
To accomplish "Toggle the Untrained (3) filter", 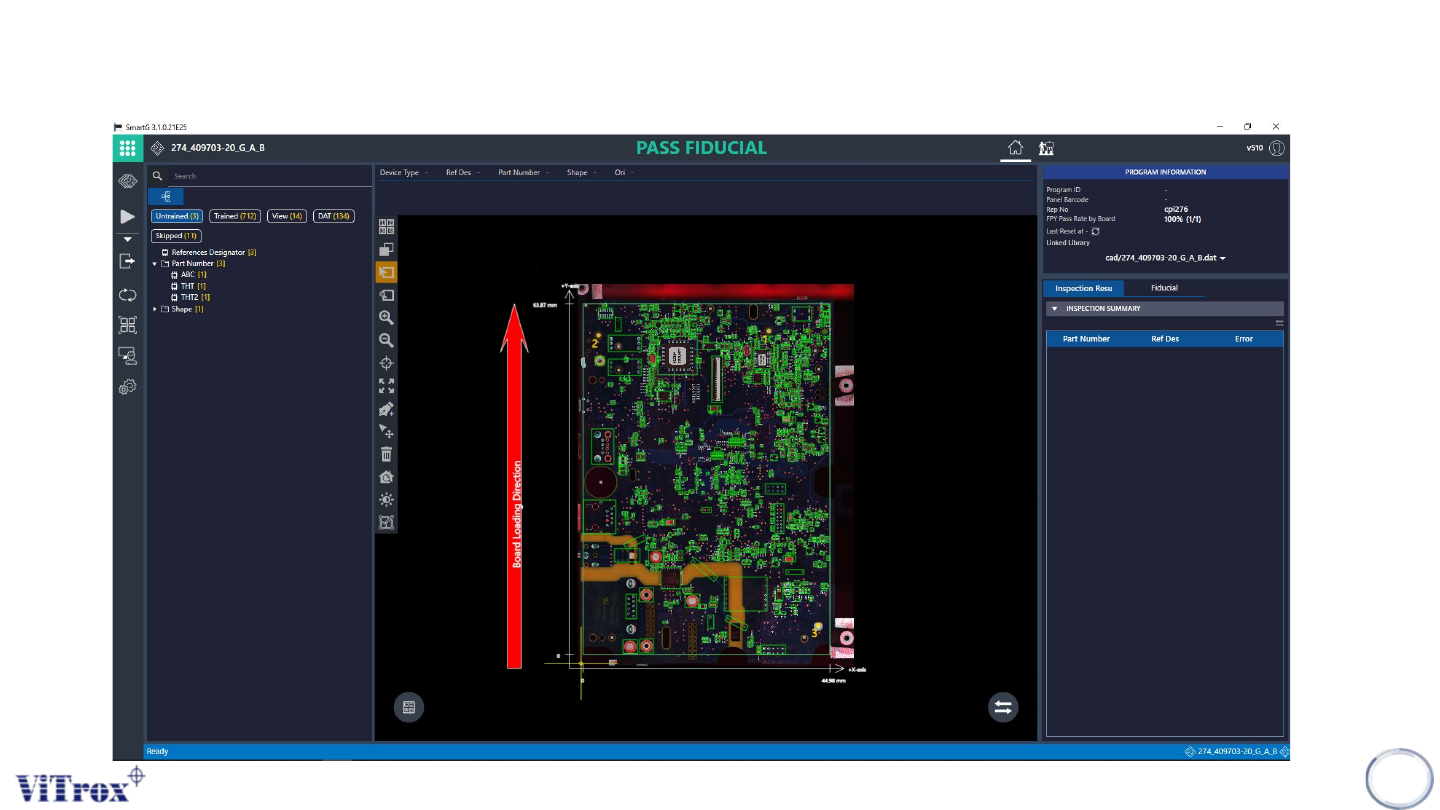I will point(177,216).
